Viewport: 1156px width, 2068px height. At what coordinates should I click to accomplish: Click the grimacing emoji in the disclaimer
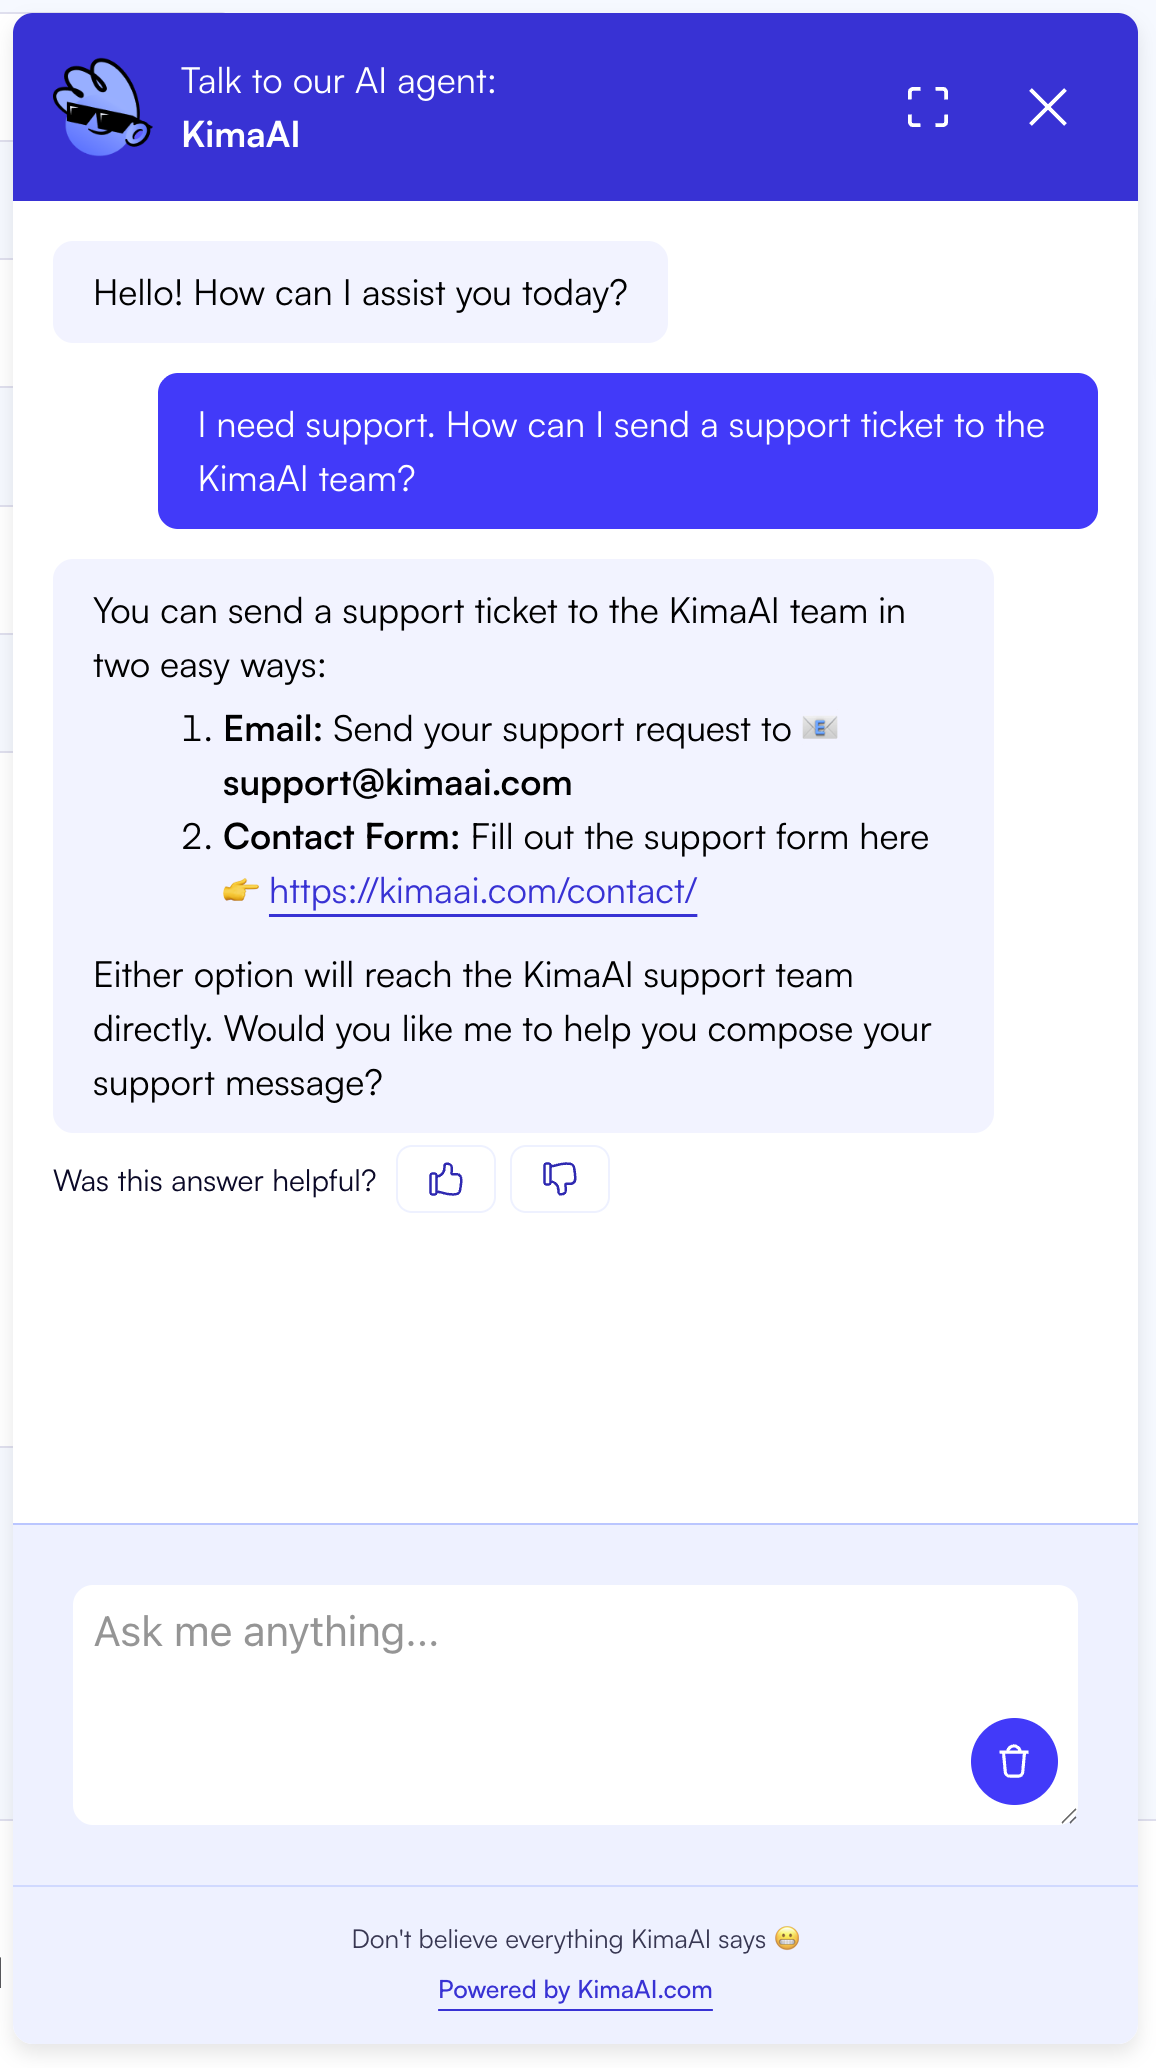(x=787, y=1939)
